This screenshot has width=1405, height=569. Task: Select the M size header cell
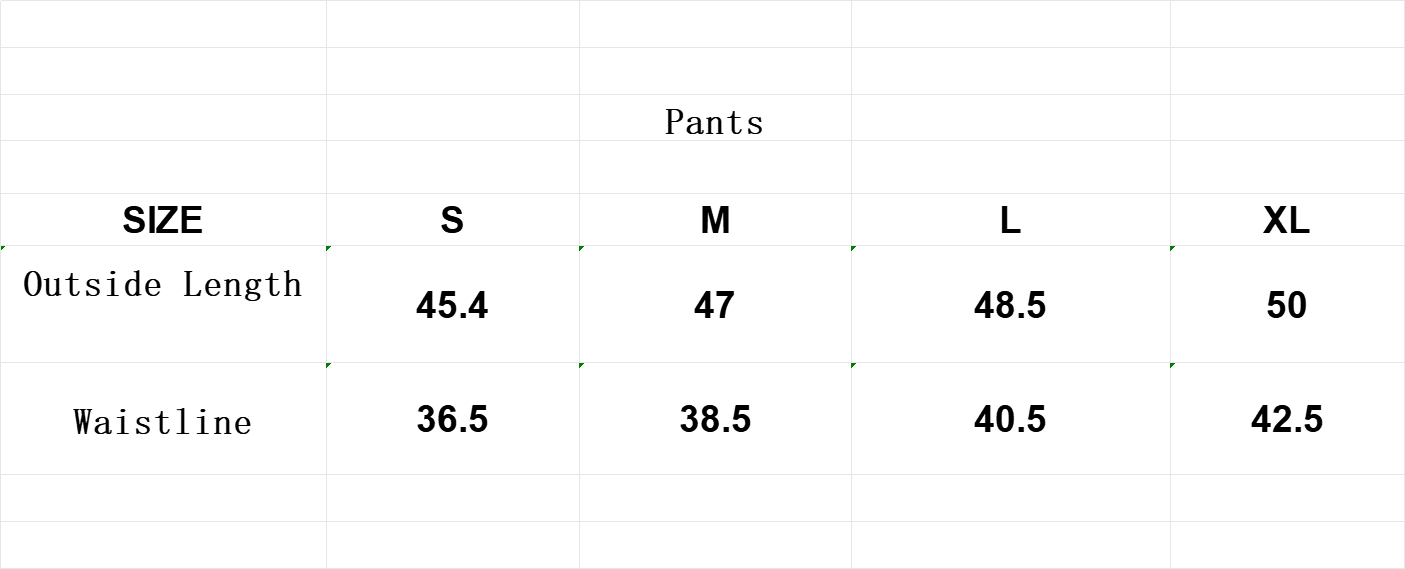(715, 219)
